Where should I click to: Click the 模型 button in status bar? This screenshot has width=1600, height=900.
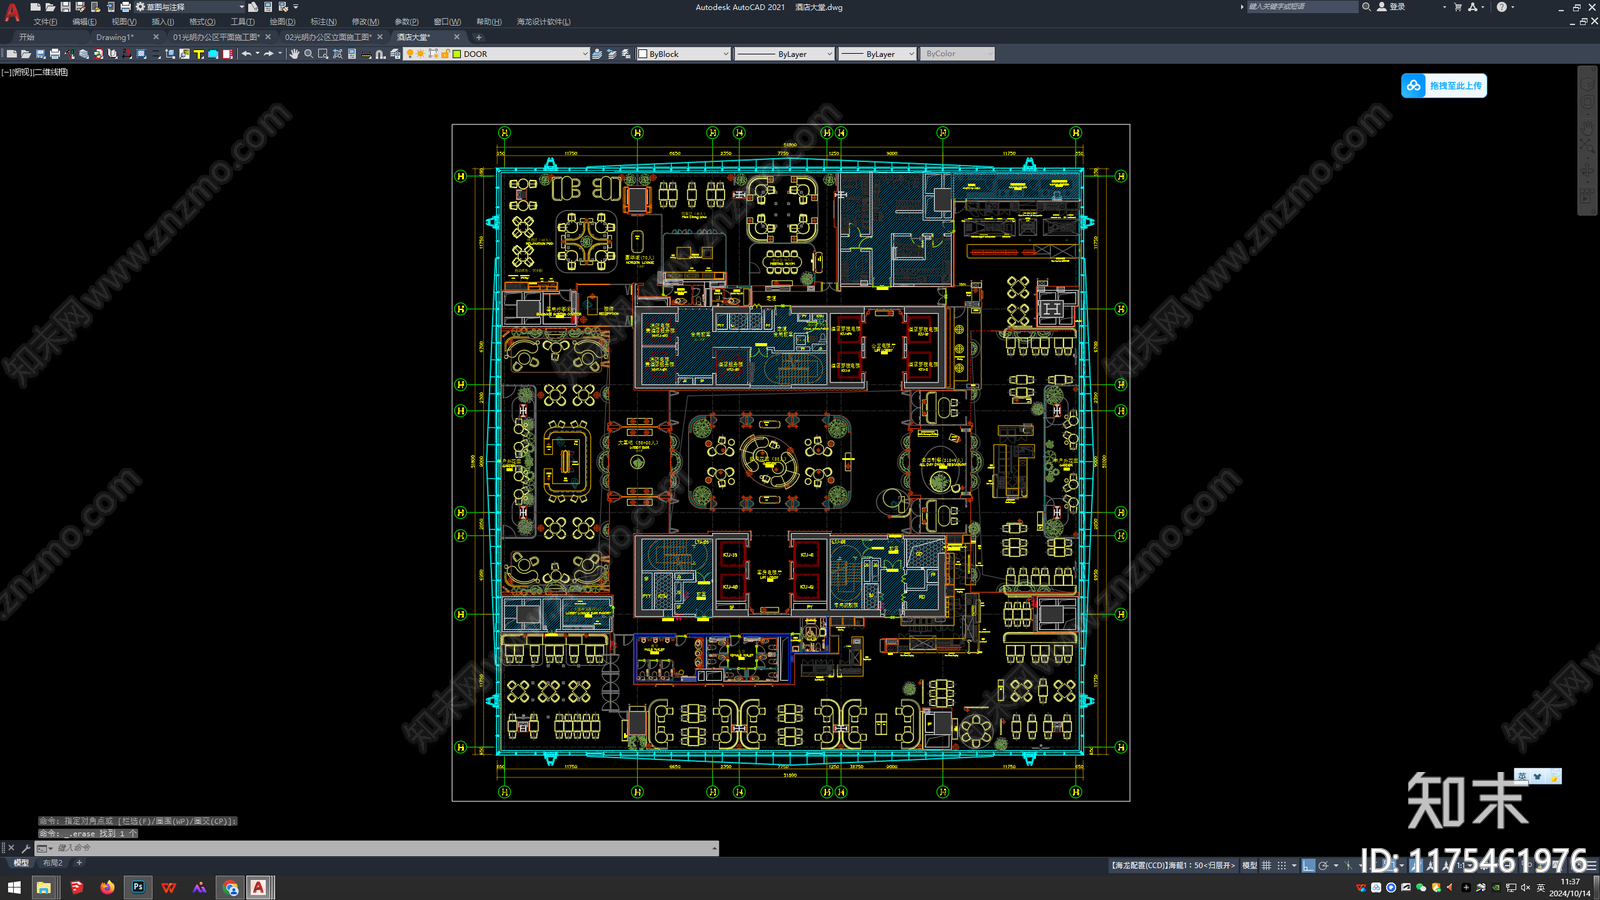click(x=1249, y=866)
